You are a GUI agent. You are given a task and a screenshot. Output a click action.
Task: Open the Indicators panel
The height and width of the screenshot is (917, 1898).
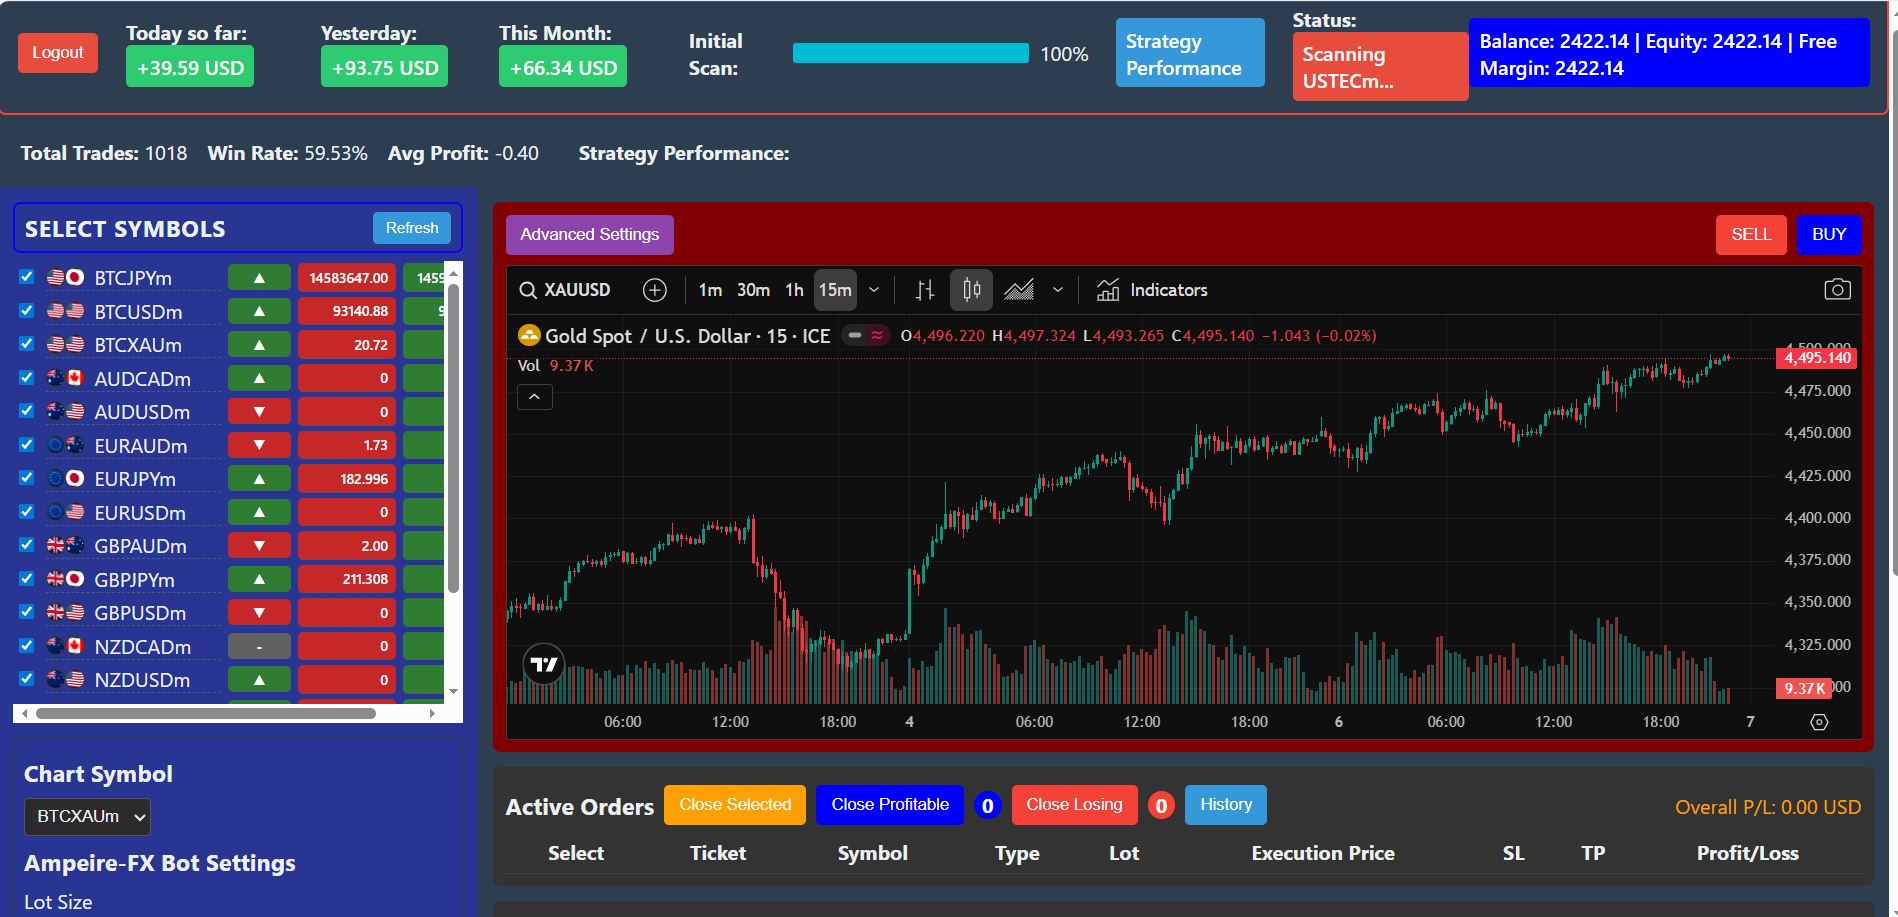(x=1152, y=290)
